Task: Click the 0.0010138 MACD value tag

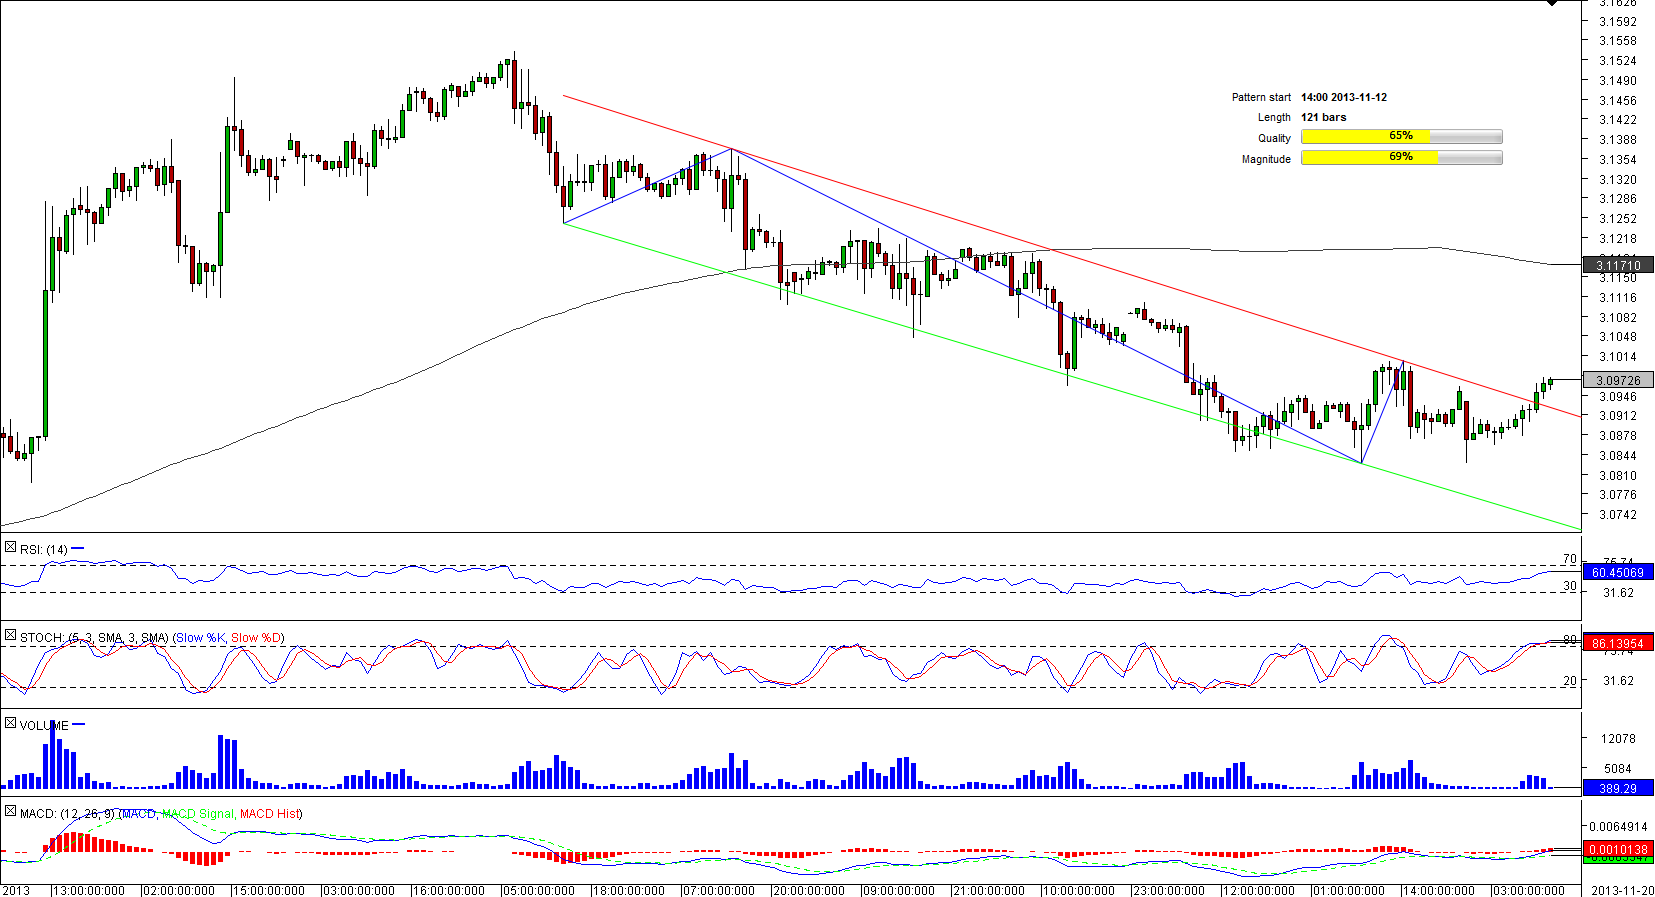Action: click(x=1618, y=850)
